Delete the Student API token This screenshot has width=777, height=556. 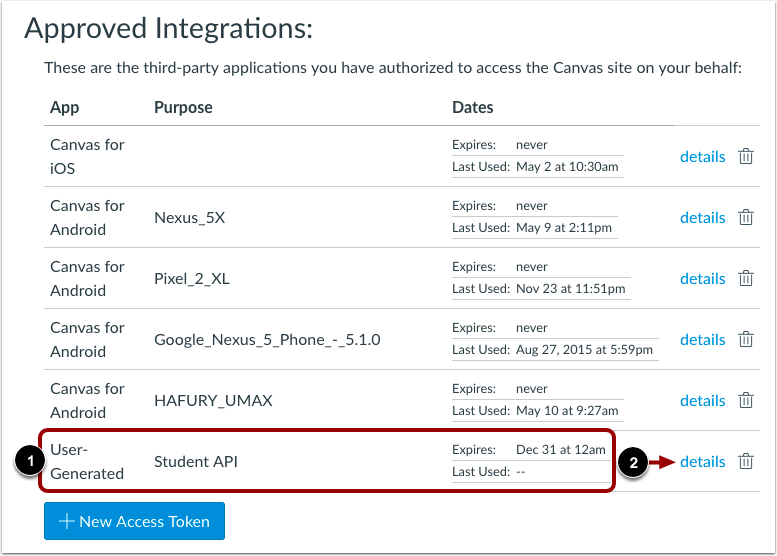point(746,461)
